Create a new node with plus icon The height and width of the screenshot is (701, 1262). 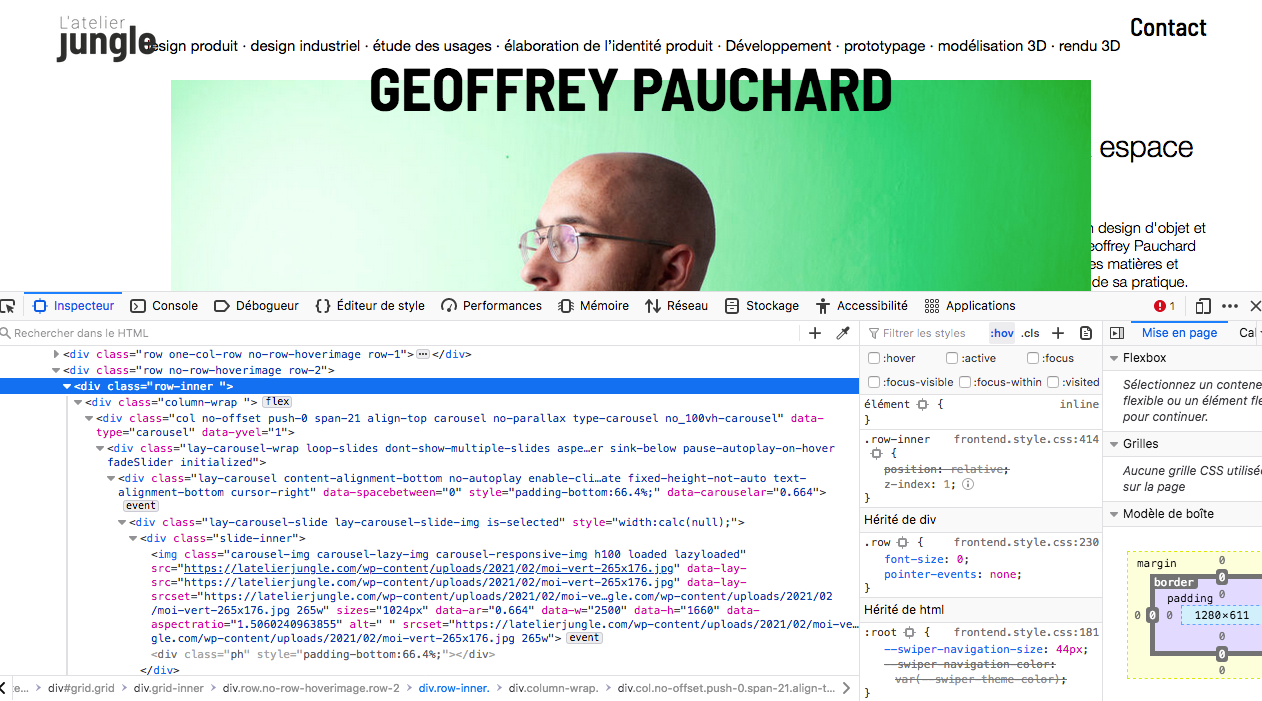(x=815, y=333)
